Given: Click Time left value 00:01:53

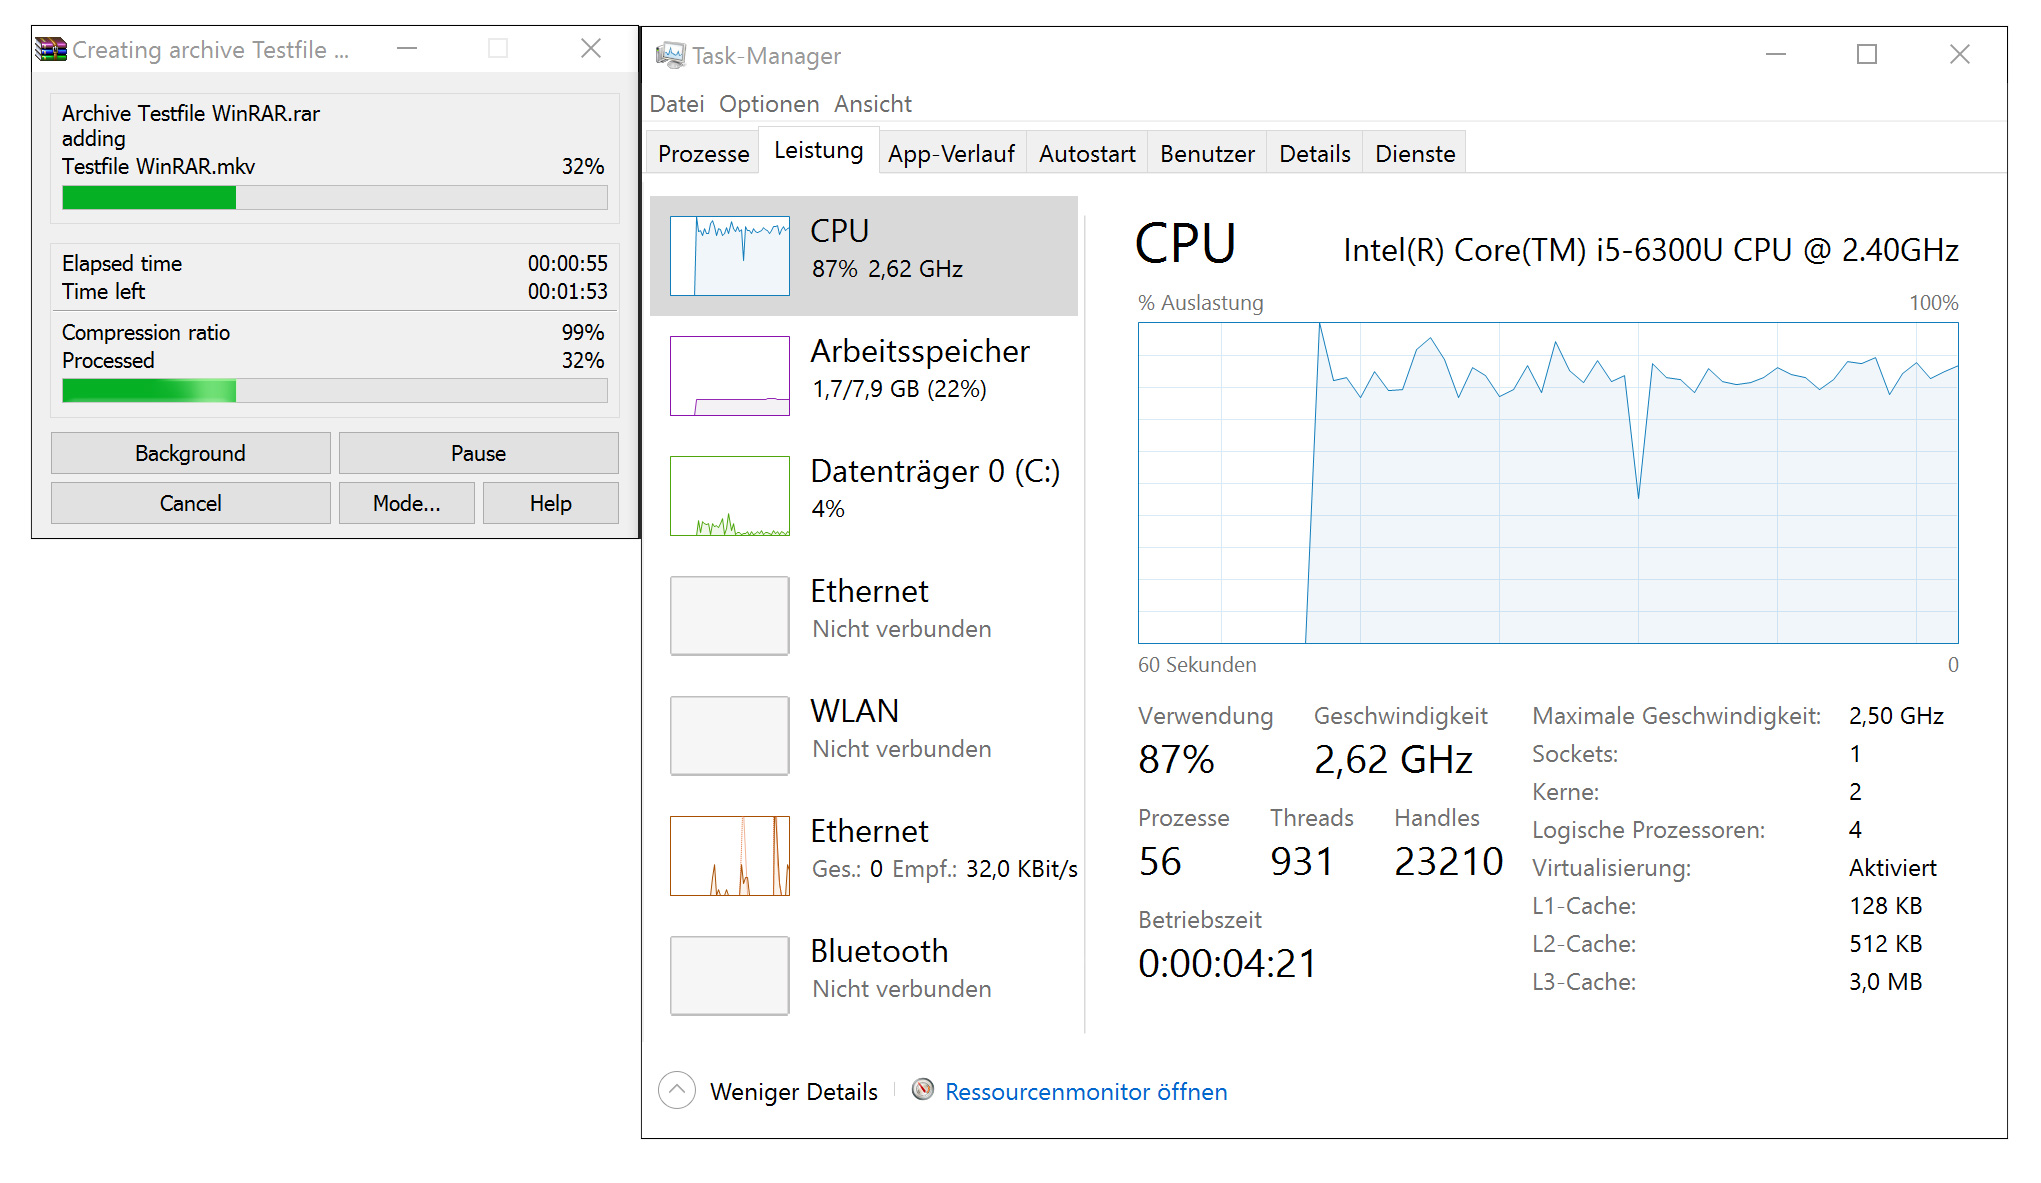Looking at the screenshot, I should click(x=568, y=291).
